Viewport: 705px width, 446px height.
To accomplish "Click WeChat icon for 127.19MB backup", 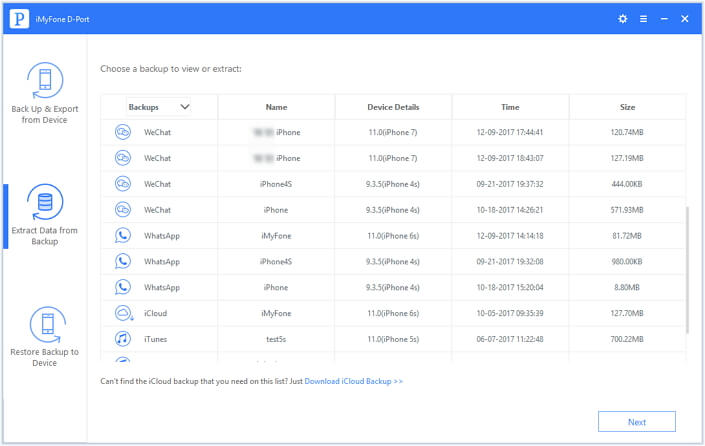I will click(123, 158).
